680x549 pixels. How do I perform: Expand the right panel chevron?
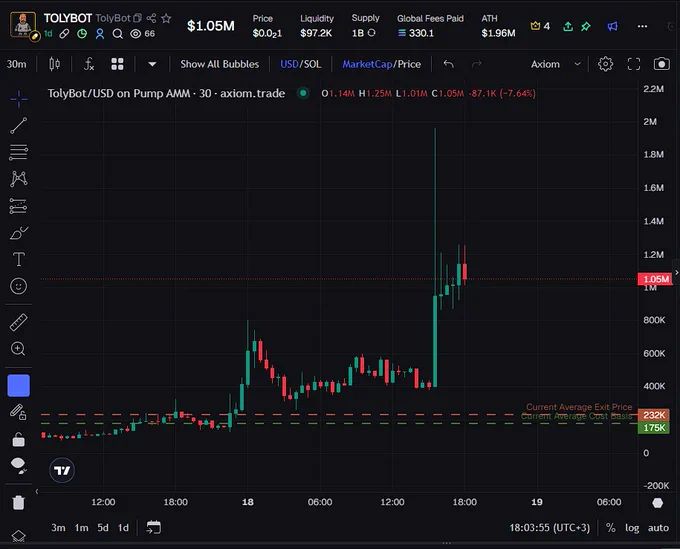pos(676,273)
